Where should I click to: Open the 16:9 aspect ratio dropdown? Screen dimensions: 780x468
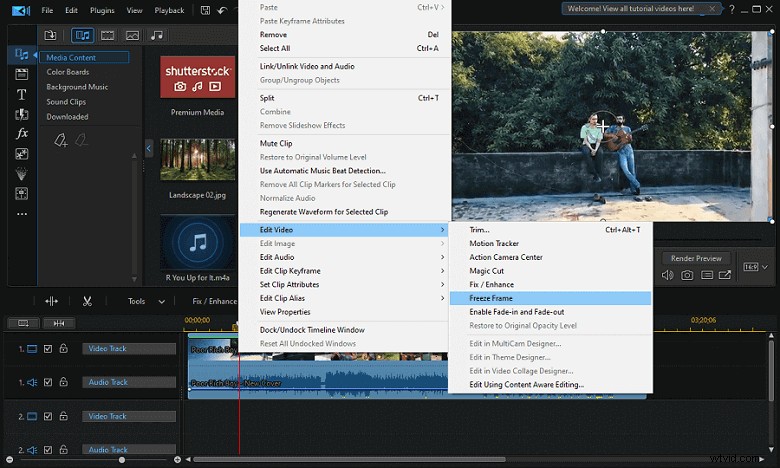pyautogui.click(x=755, y=267)
